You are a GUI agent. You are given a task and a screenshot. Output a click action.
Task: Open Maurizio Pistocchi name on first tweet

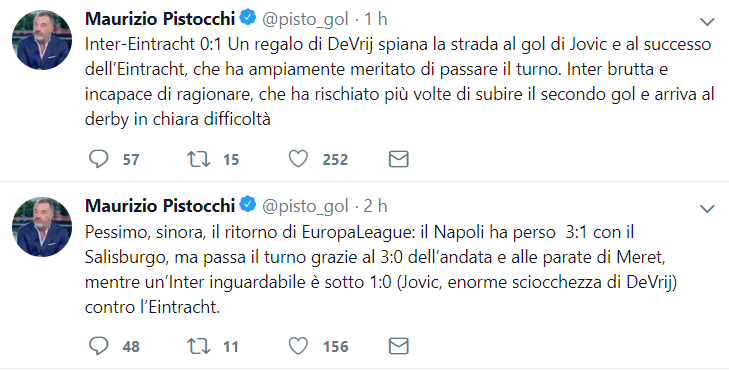[160, 19]
